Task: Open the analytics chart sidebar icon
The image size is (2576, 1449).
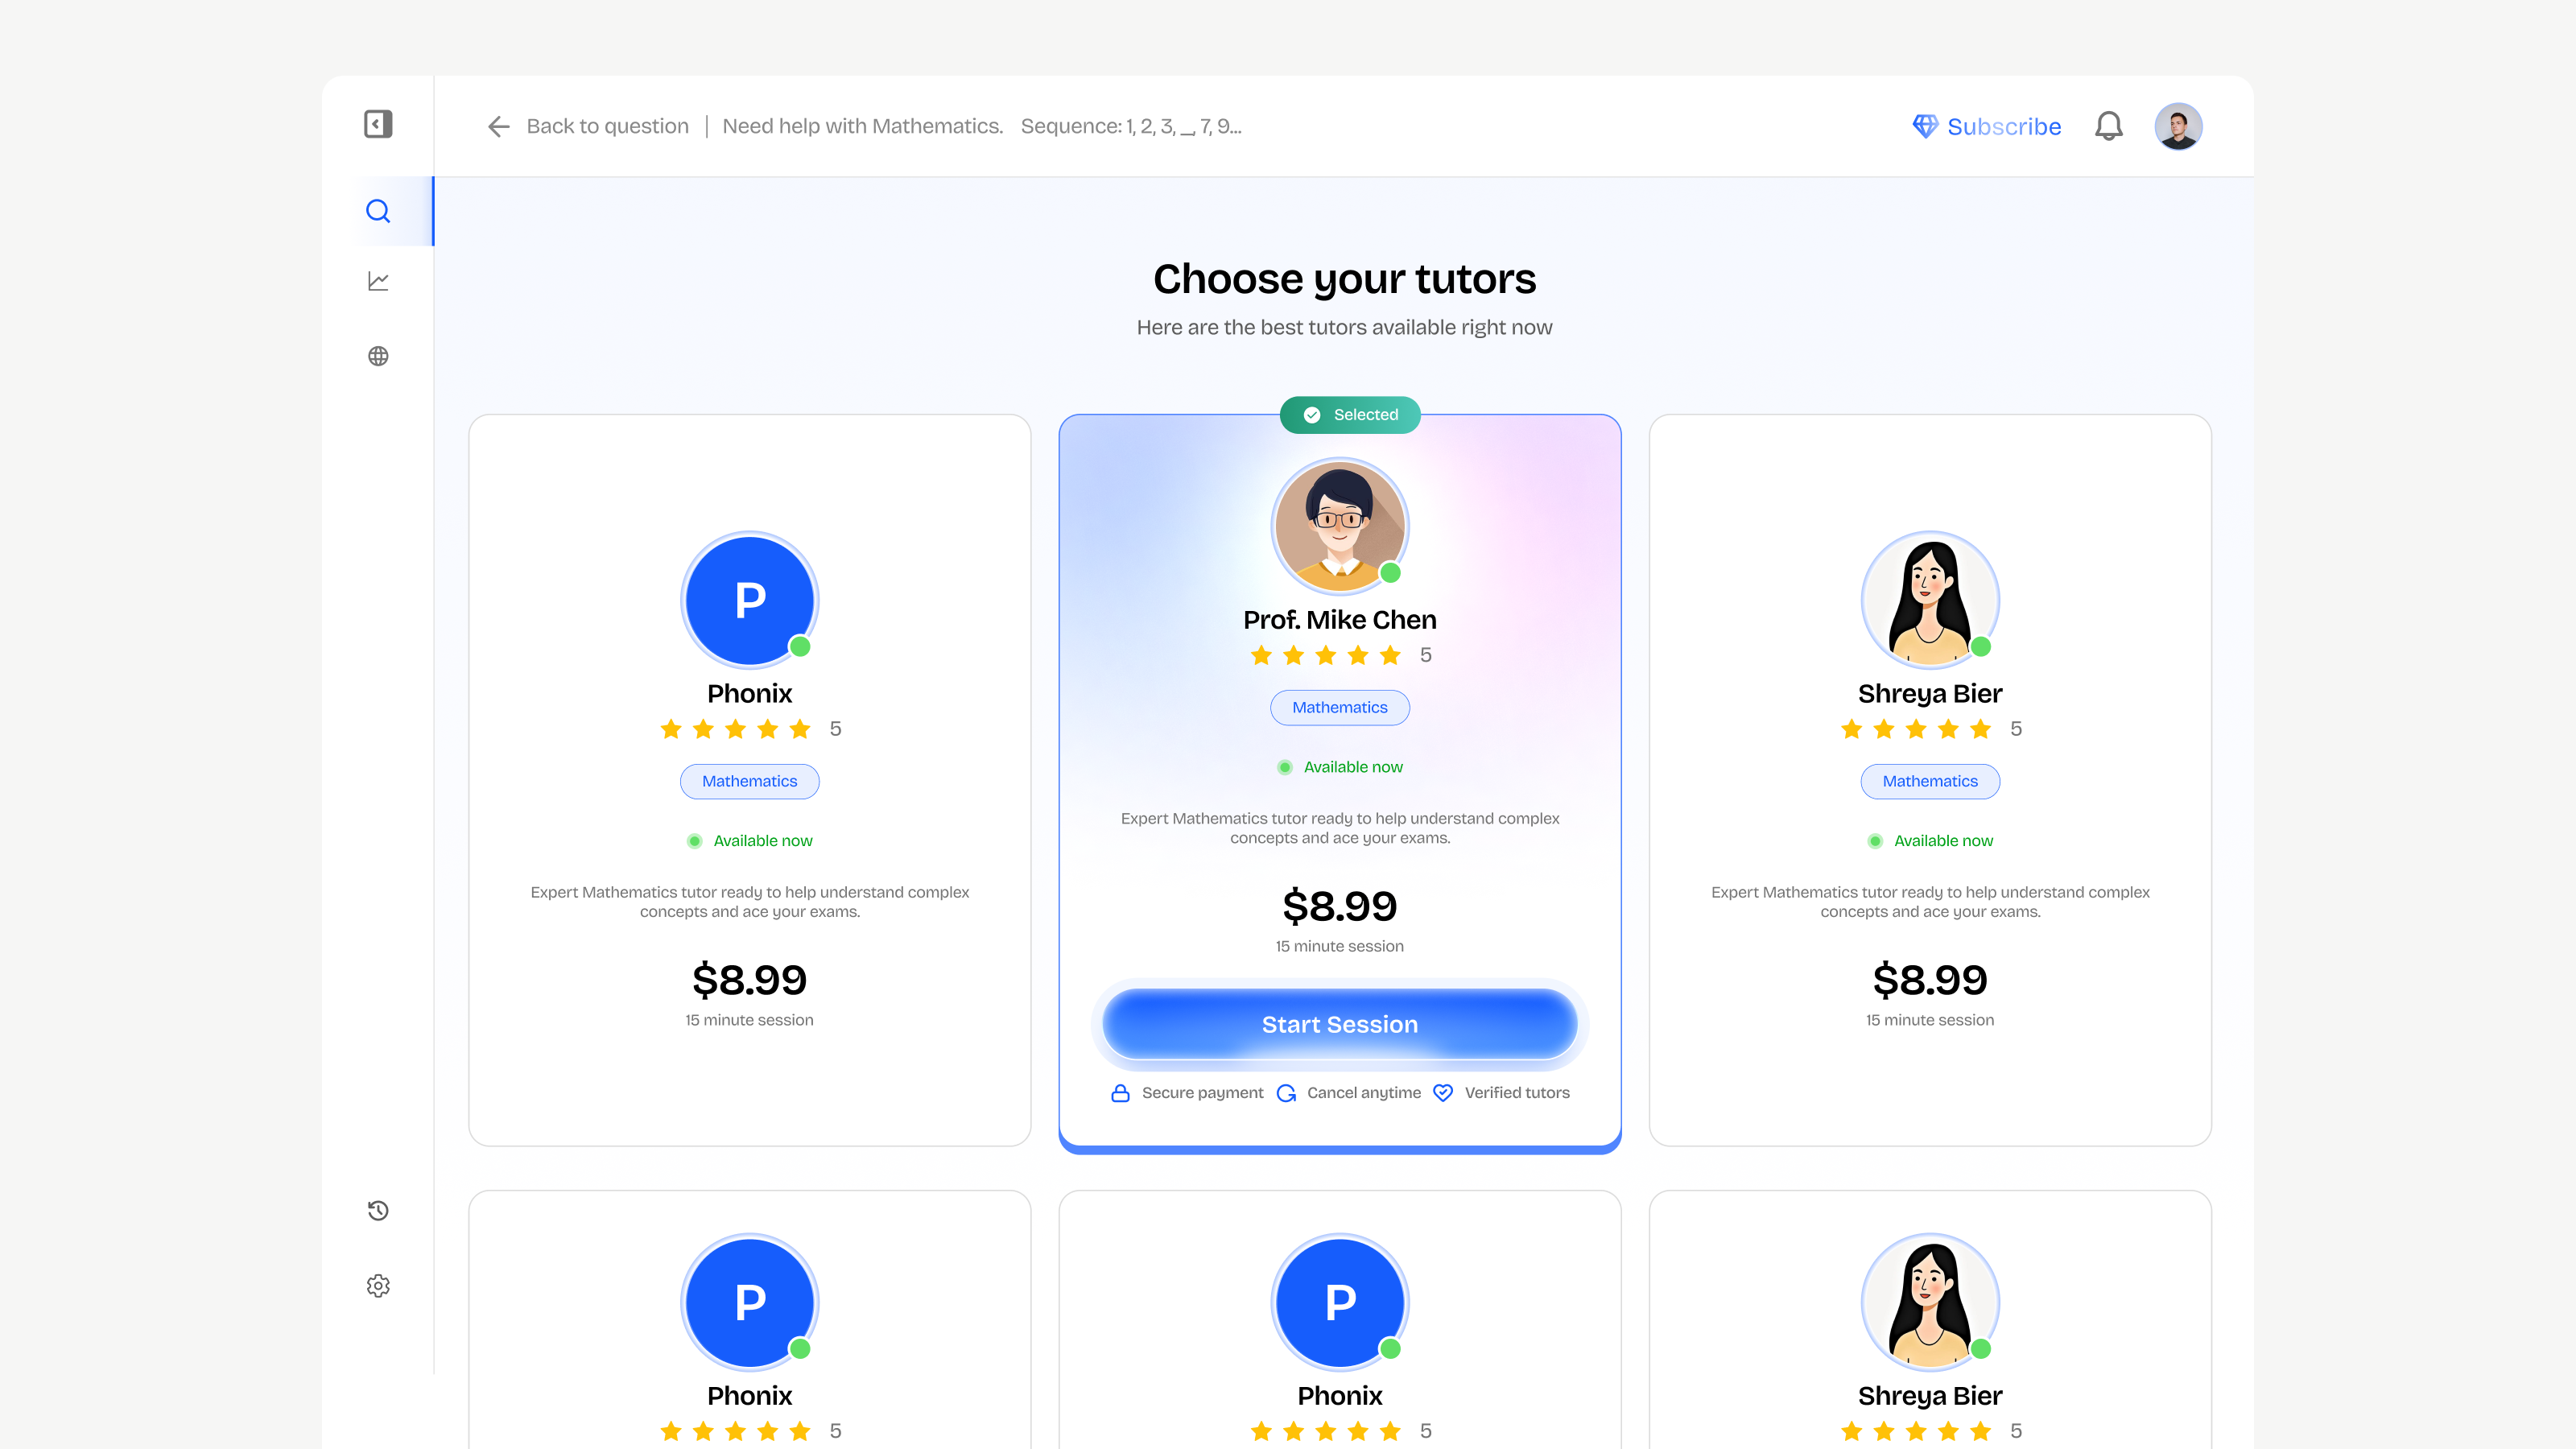Action: point(378,282)
